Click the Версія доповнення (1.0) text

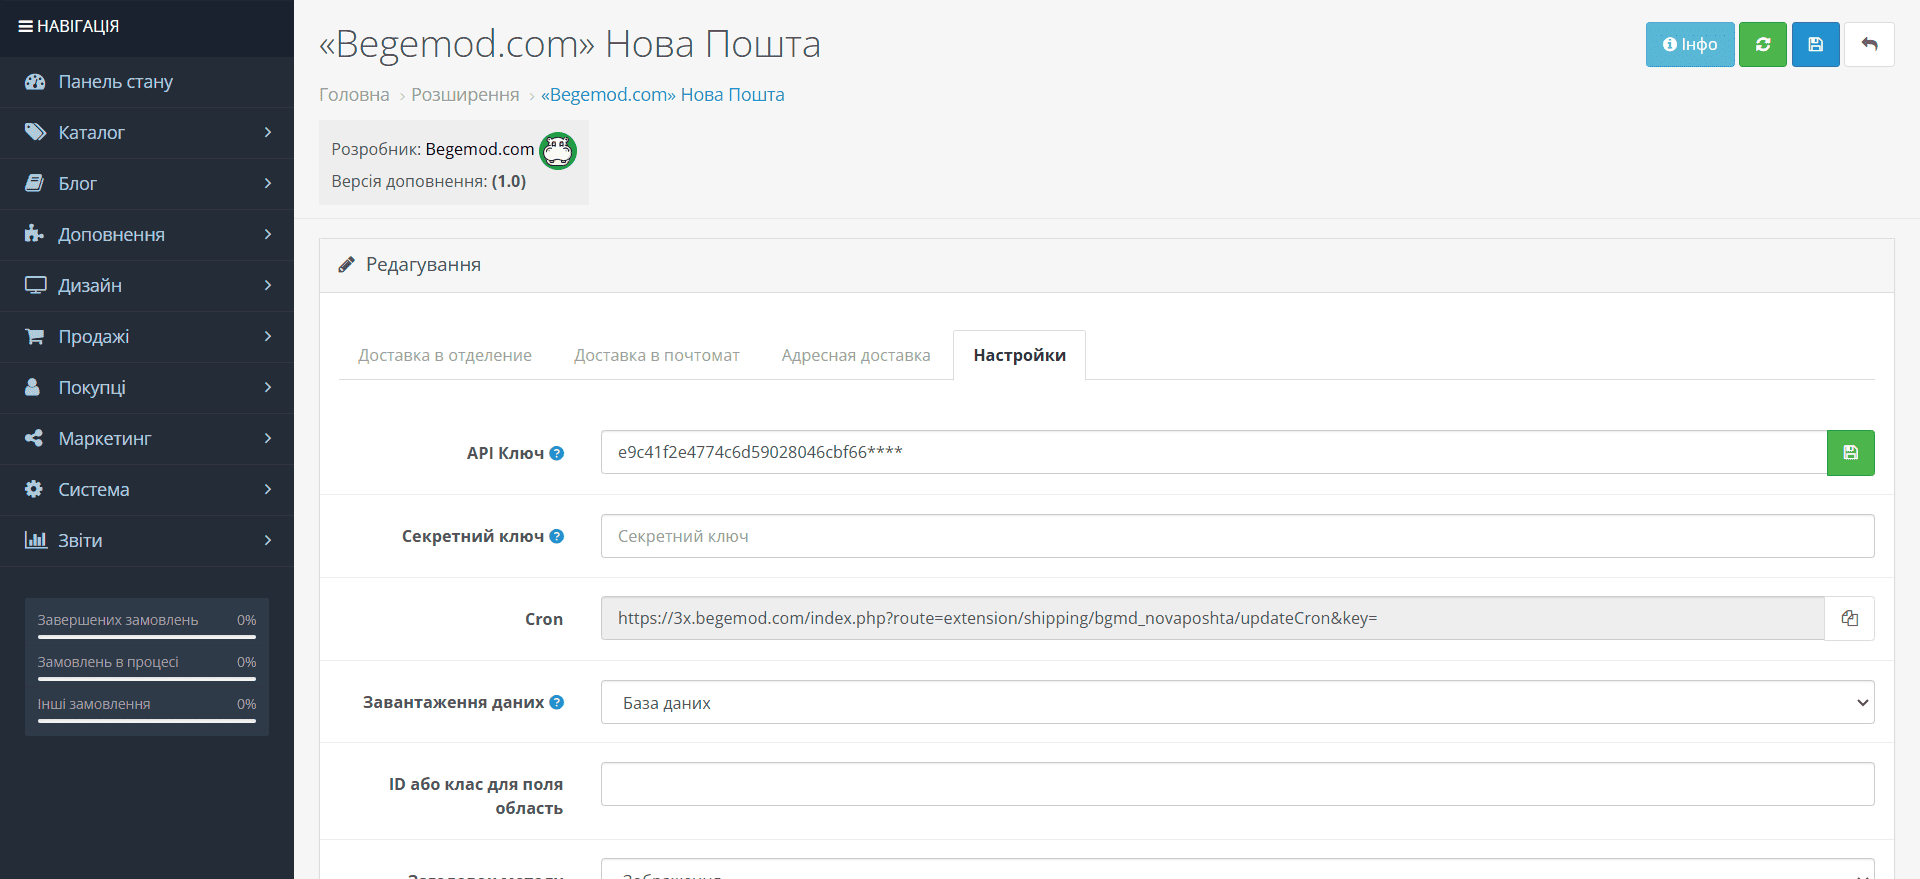click(429, 181)
